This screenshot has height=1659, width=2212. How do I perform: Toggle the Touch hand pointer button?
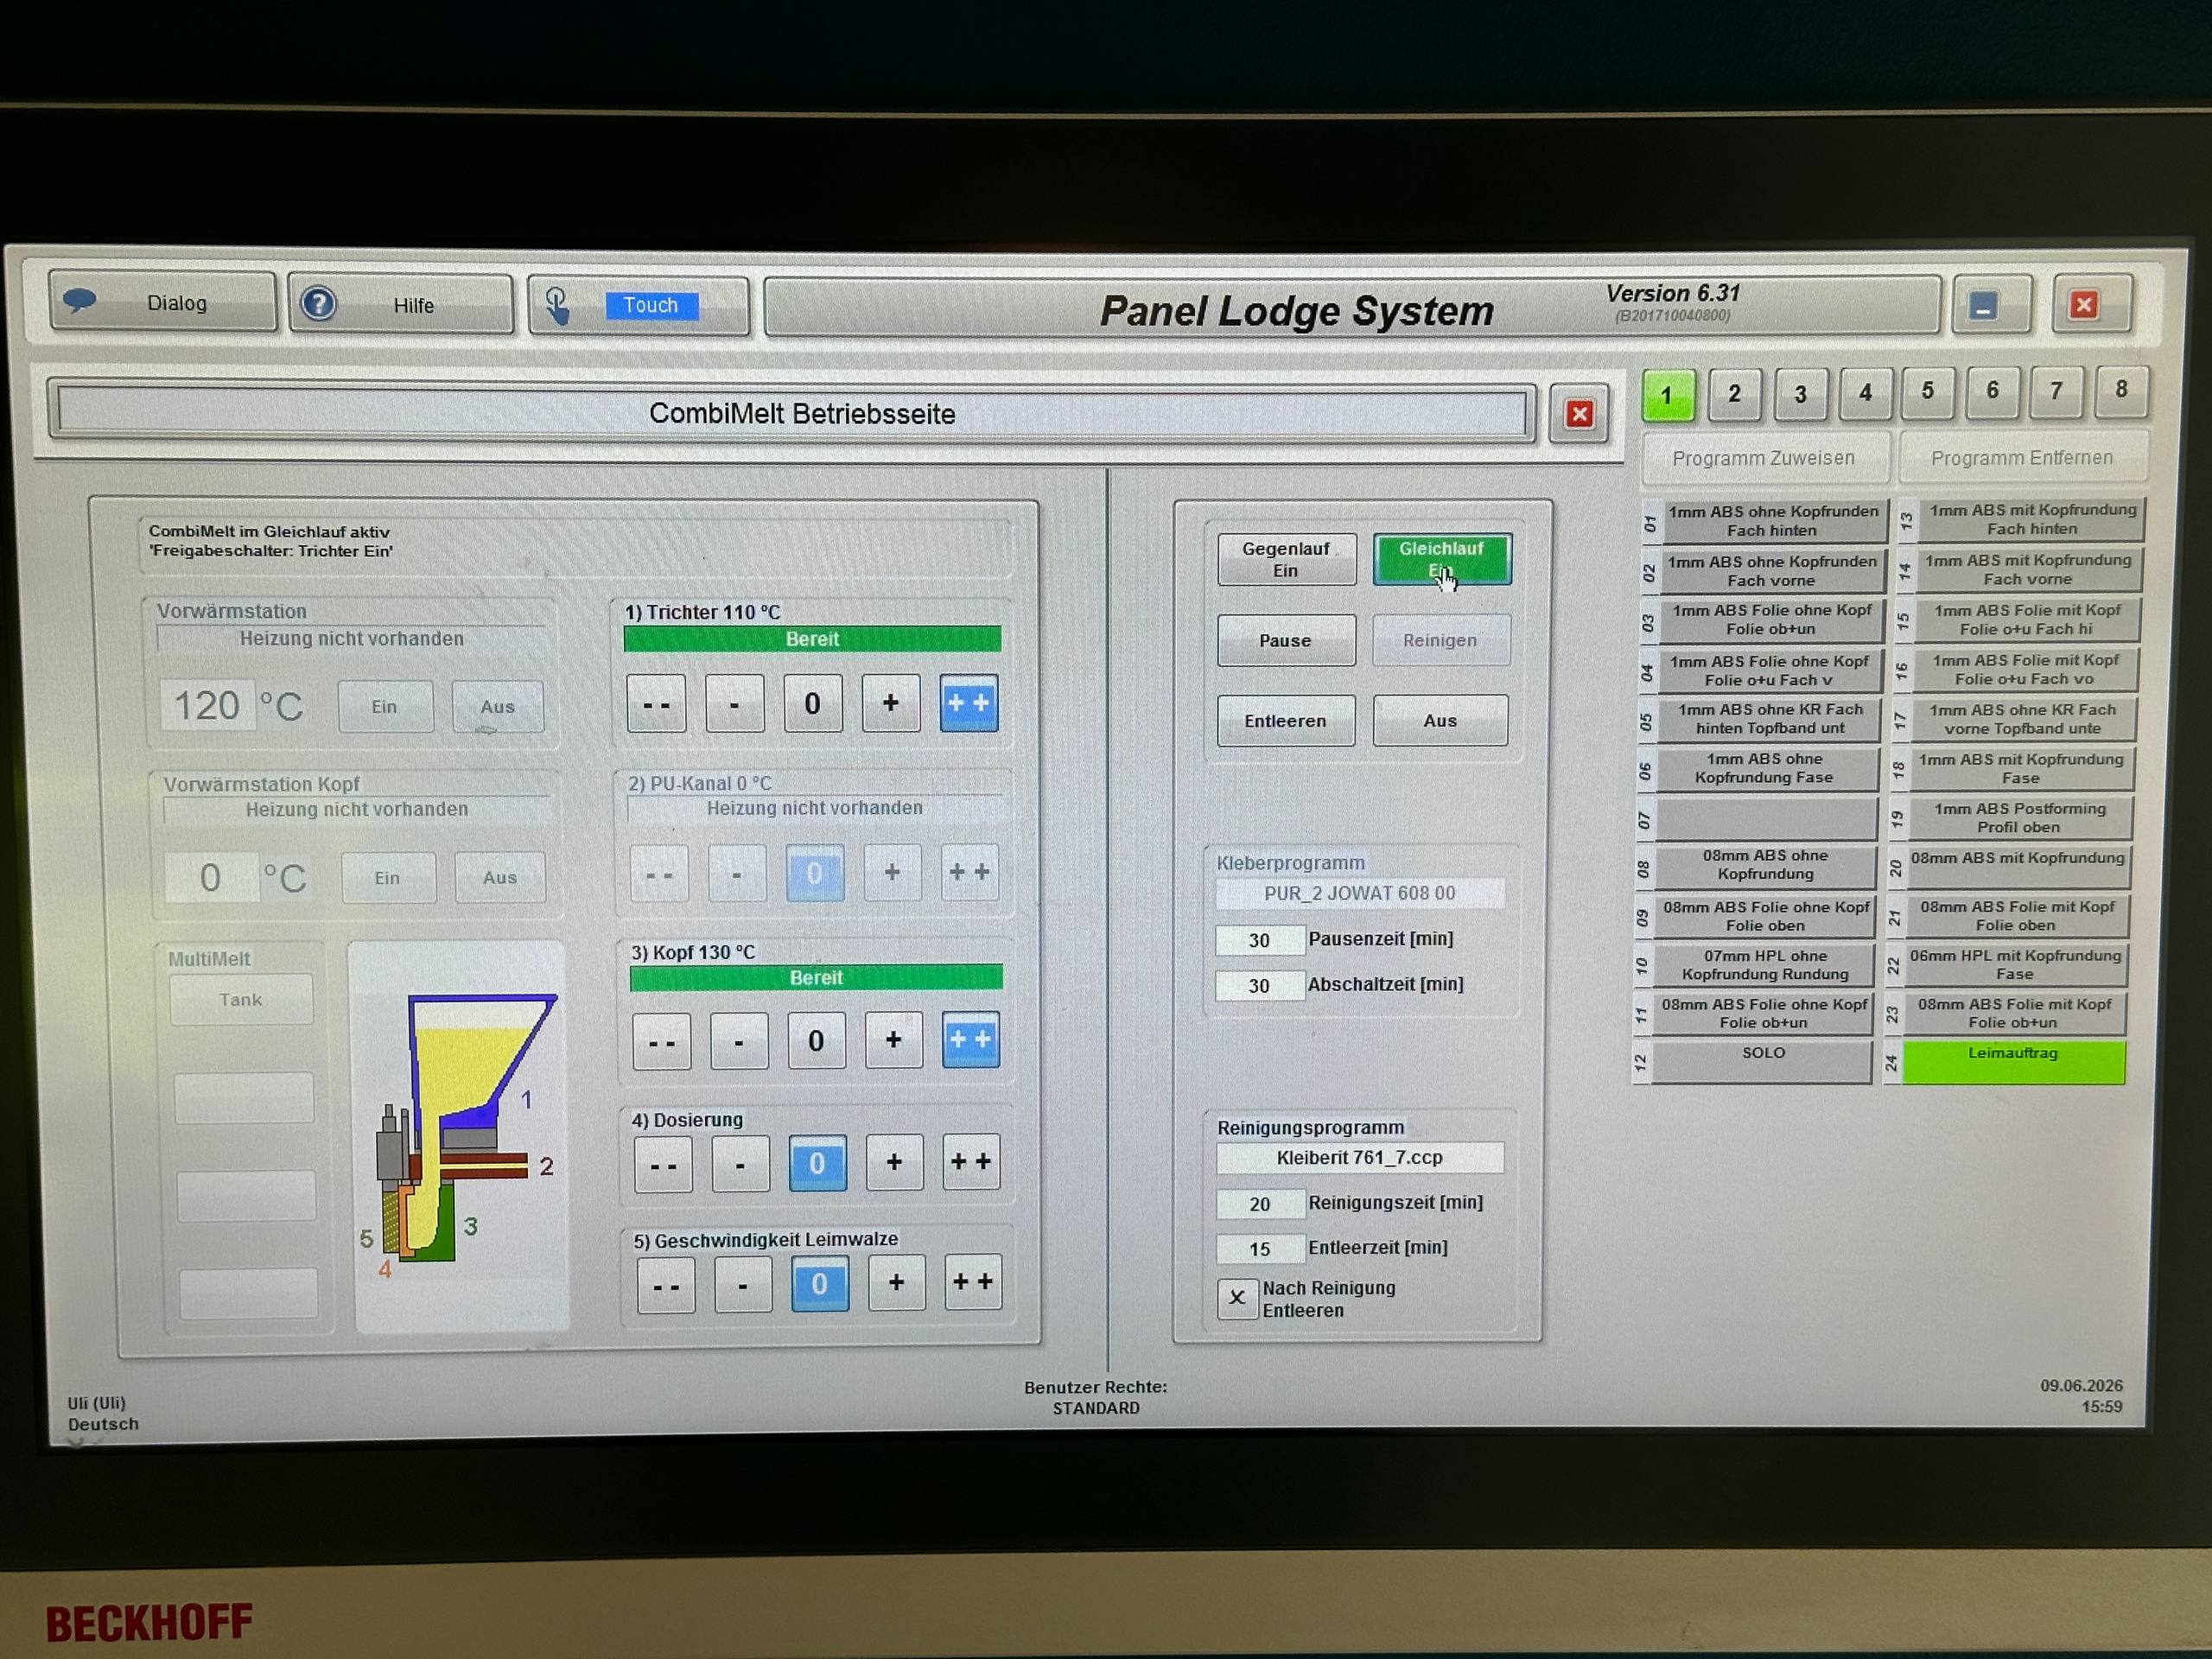pyautogui.click(x=638, y=305)
